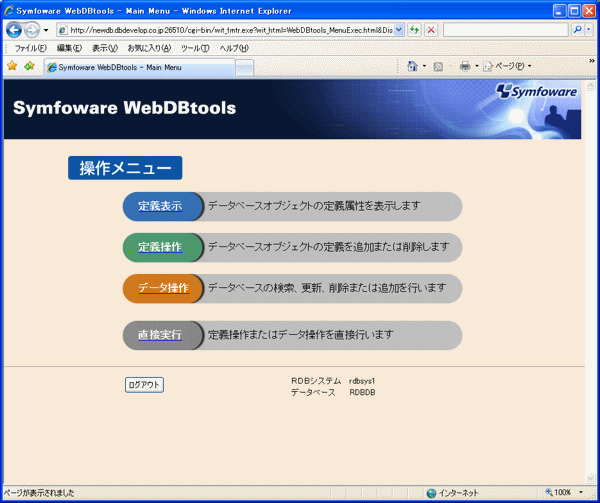Open the 定義操作 link
Viewport: 600px width, 503px height.
160,247
